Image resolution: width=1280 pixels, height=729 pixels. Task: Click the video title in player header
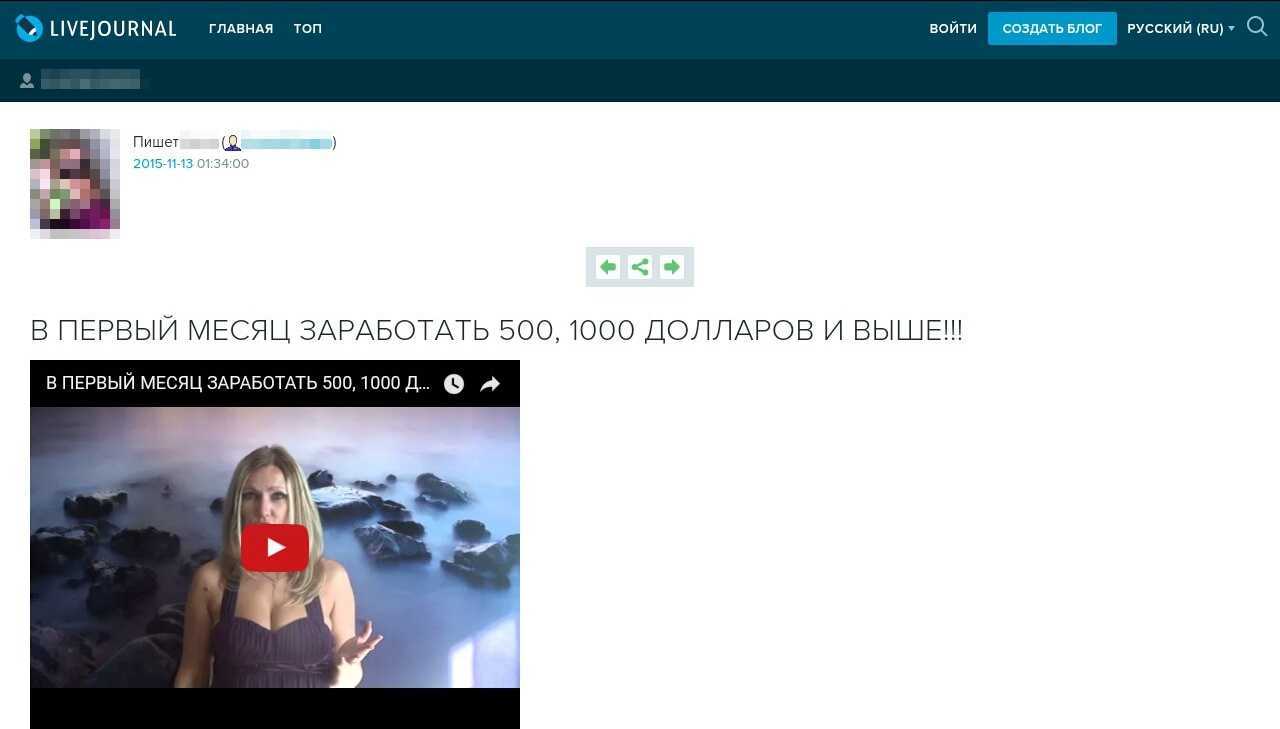point(238,384)
